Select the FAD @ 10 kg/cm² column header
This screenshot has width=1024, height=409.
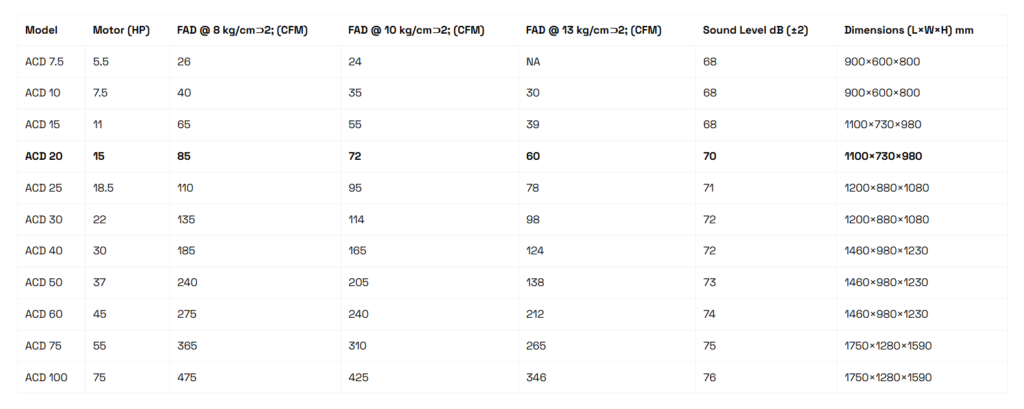pyautogui.click(x=416, y=31)
